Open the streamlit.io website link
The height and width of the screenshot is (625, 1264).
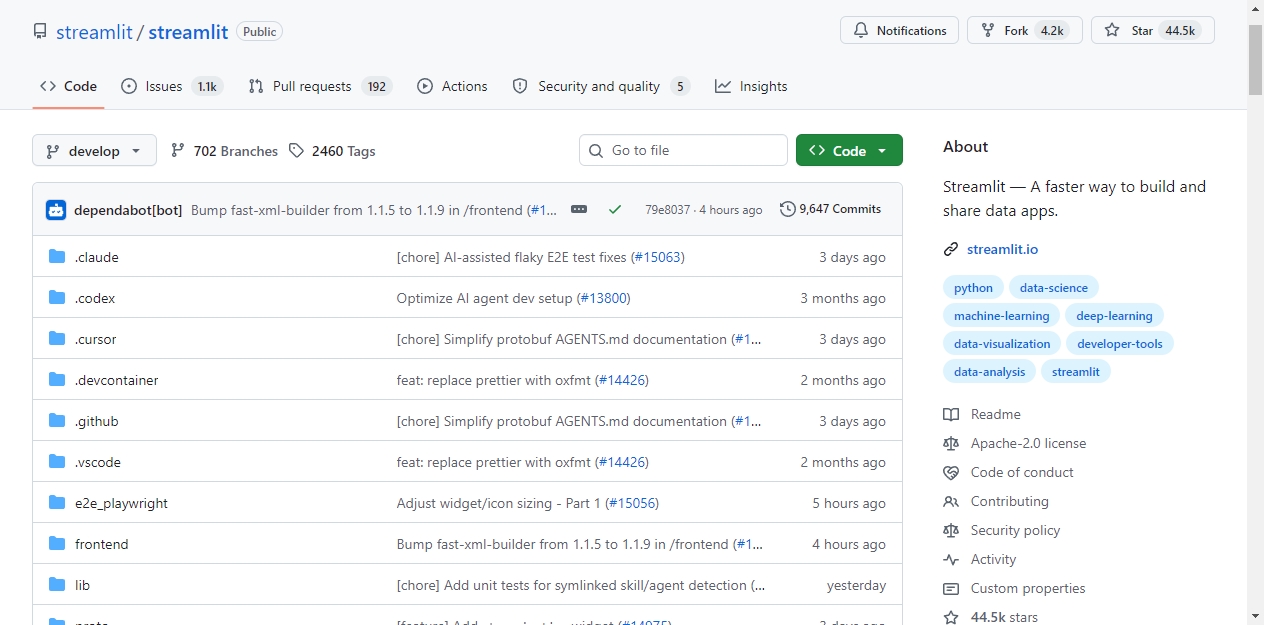pos(1002,249)
